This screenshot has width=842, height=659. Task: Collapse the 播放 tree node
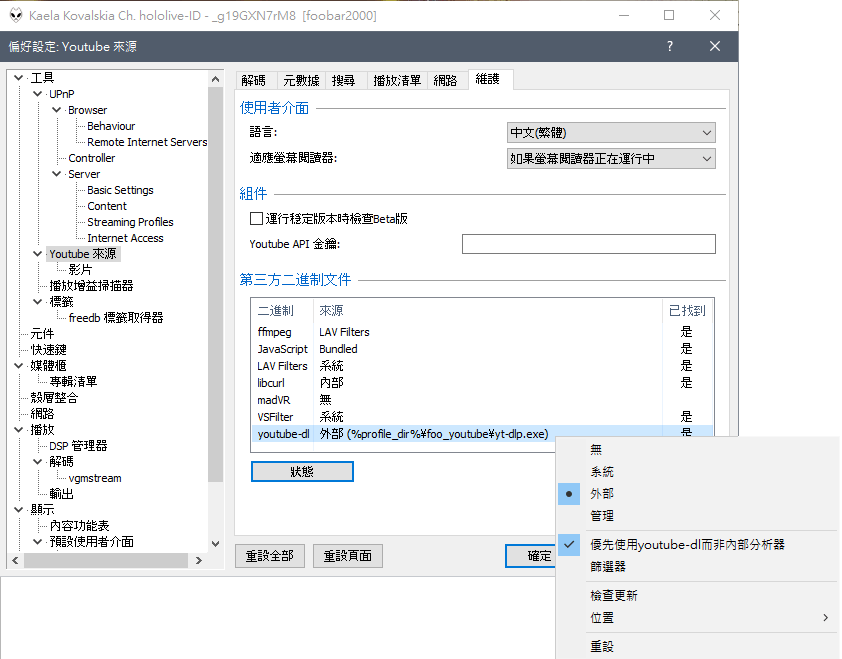[19, 430]
